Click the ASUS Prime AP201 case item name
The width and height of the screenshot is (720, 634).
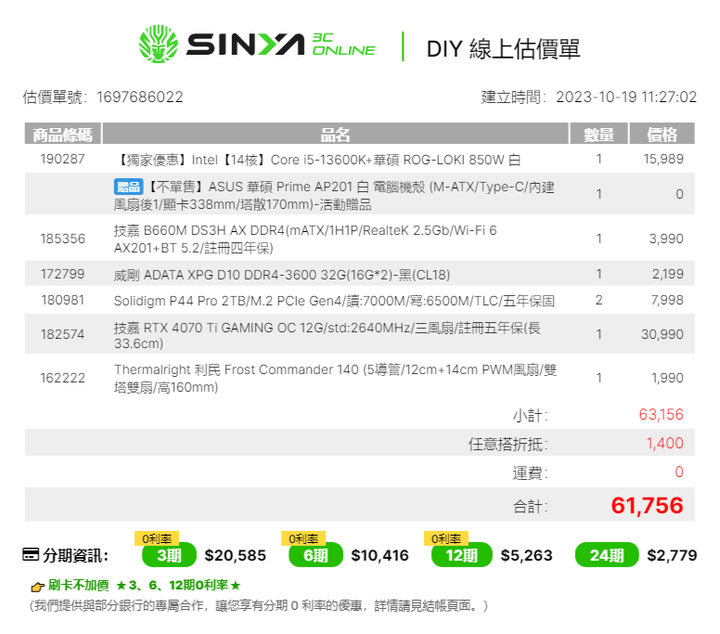334,196
